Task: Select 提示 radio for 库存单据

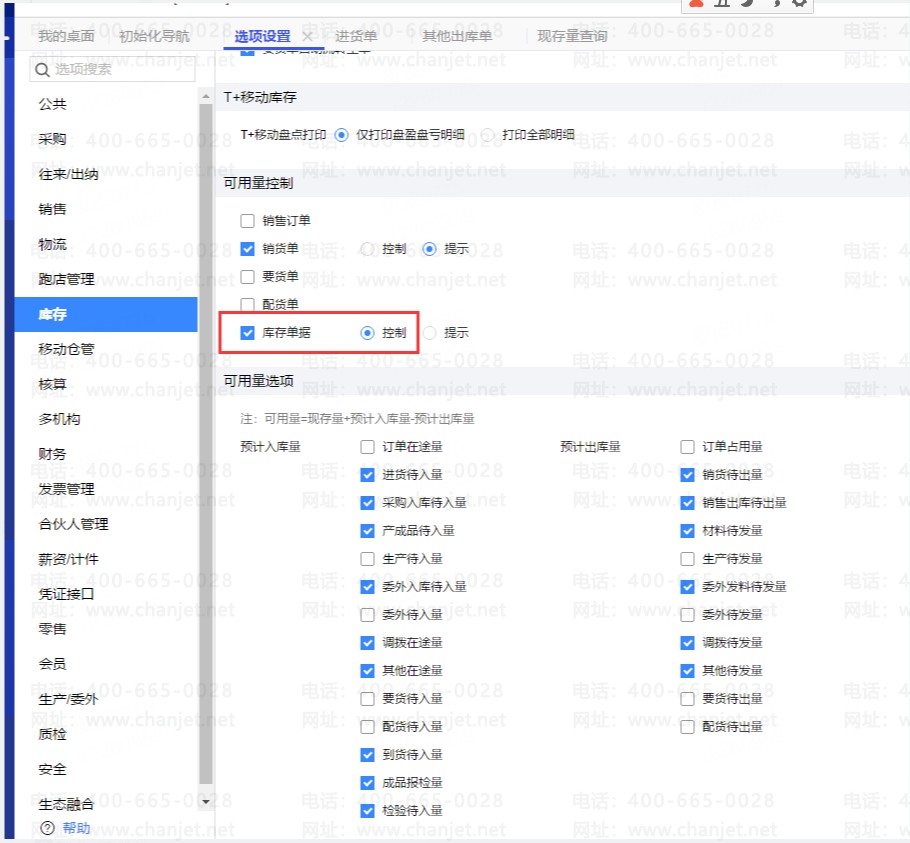Action: pyautogui.click(x=430, y=333)
